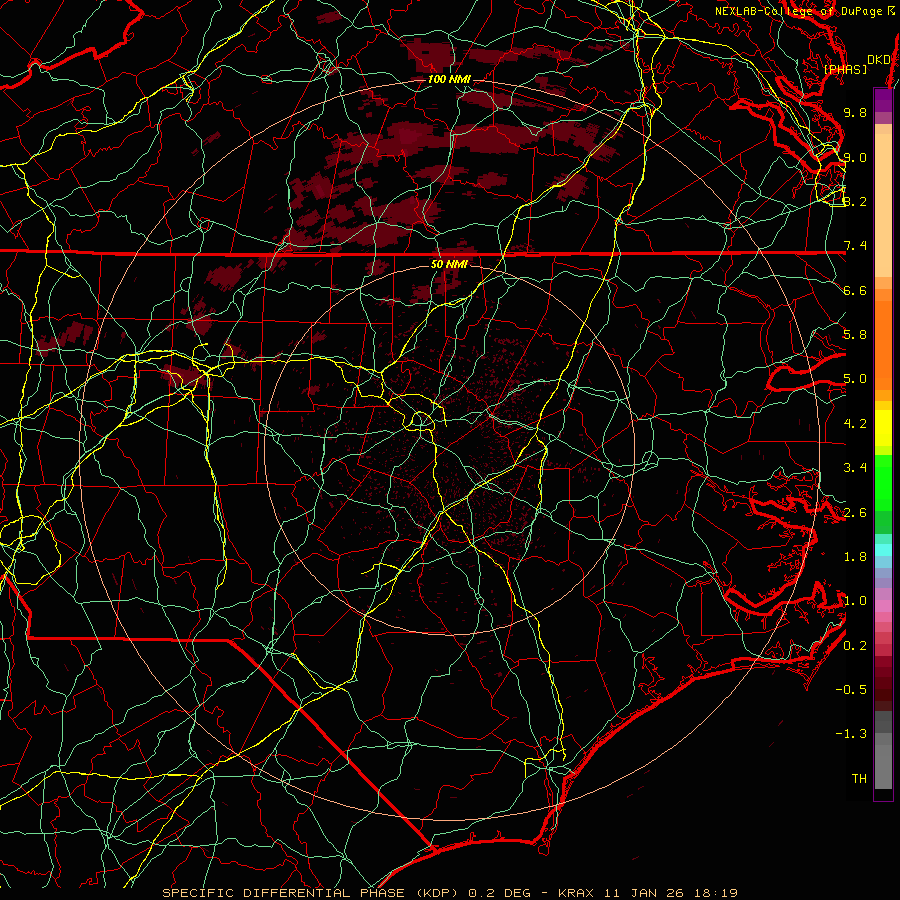The height and width of the screenshot is (900, 900).
Task: Click the 1.0 legend value
Action: coord(855,601)
